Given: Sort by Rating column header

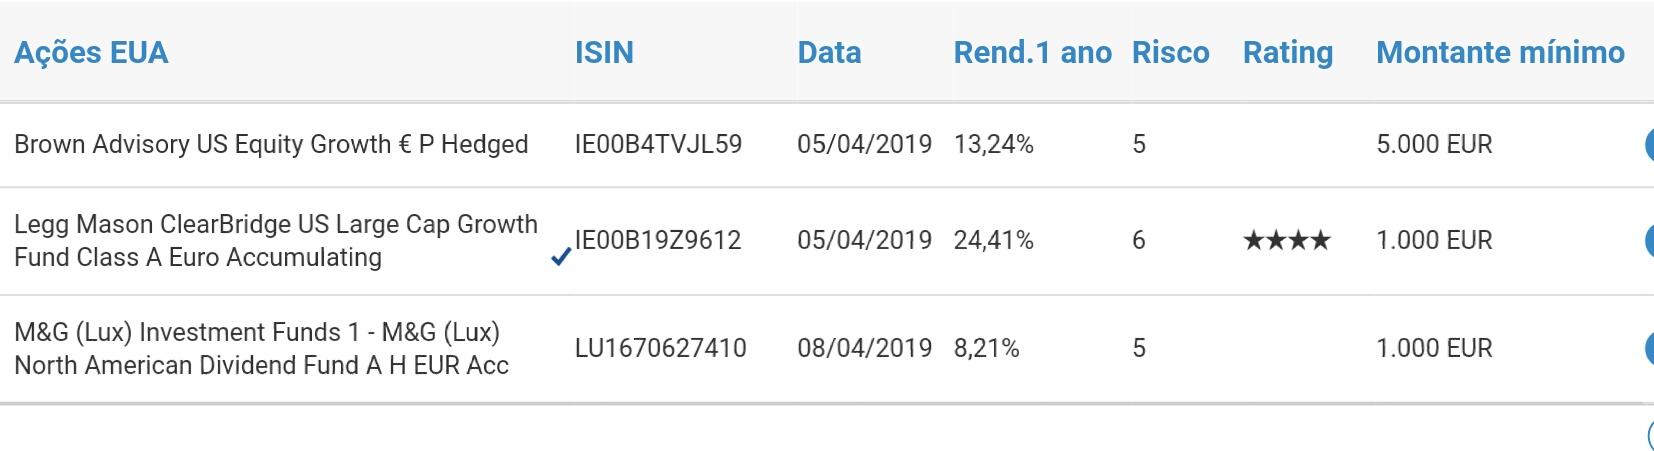Looking at the screenshot, I should click(x=1287, y=53).
